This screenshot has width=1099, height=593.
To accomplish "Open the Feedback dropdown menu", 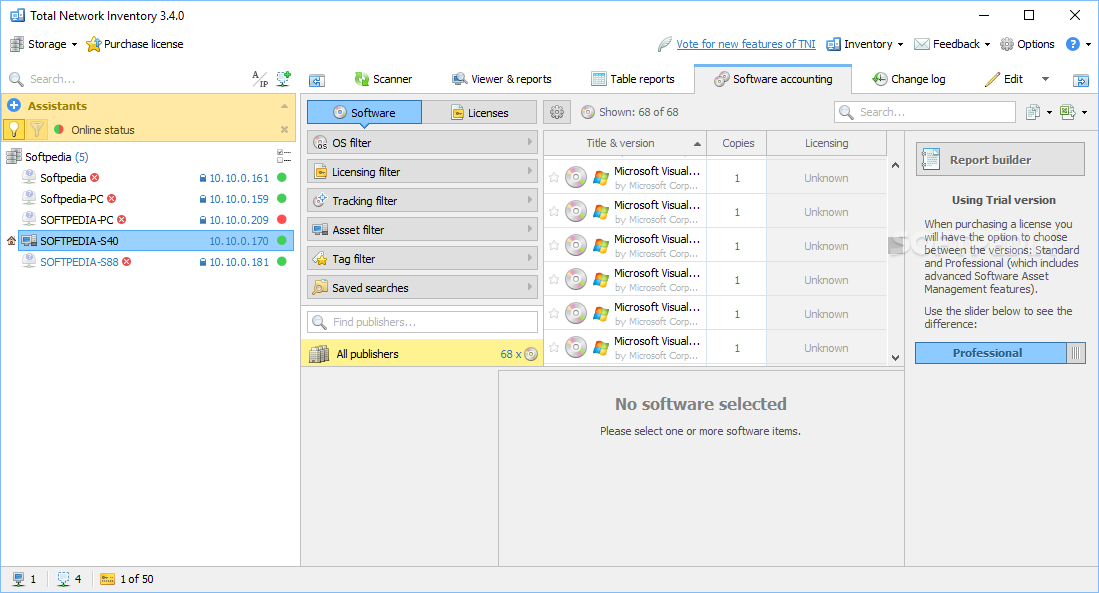I will point(953,44).
